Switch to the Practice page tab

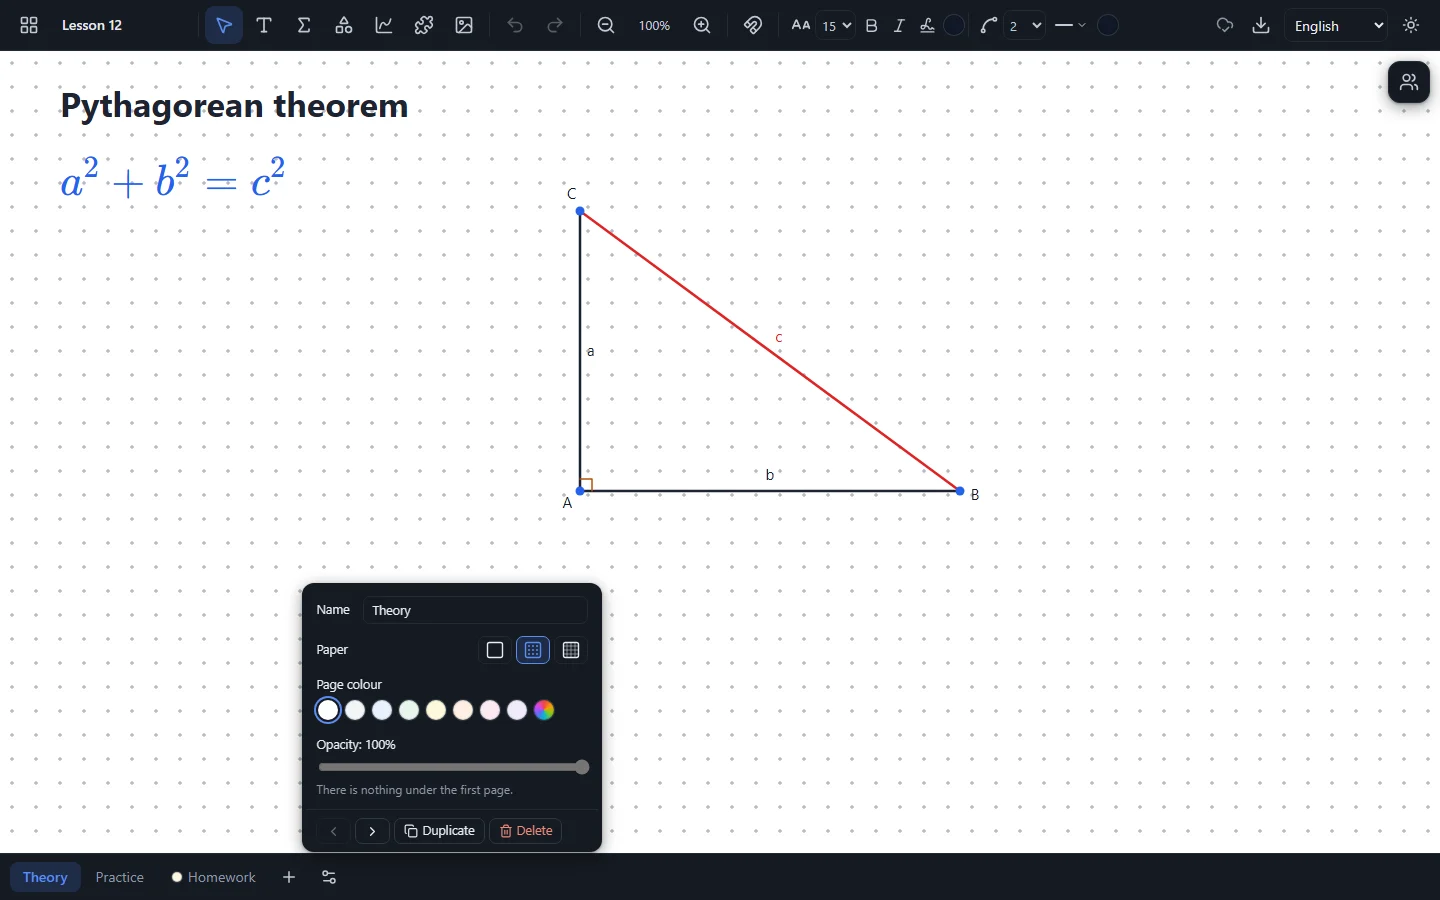click(x=120, y=878)
